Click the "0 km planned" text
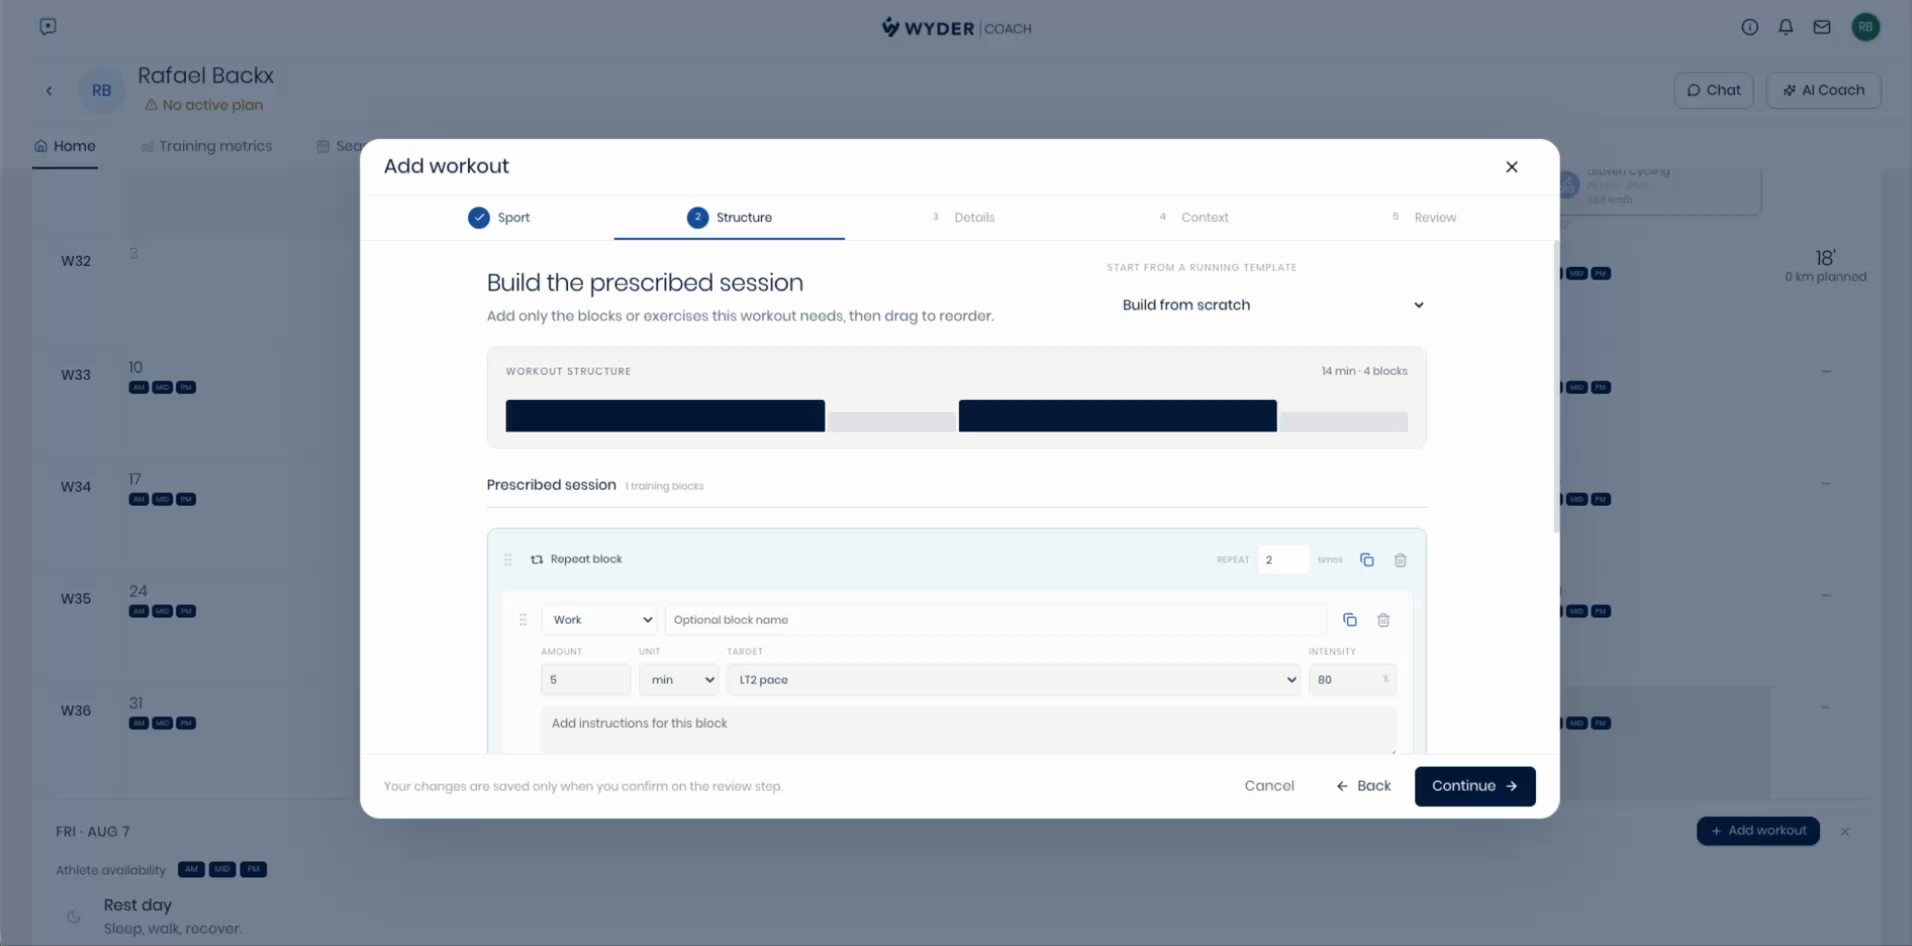The height and width of the screenshot is (946, 1912). click(x=1825, y=277)
